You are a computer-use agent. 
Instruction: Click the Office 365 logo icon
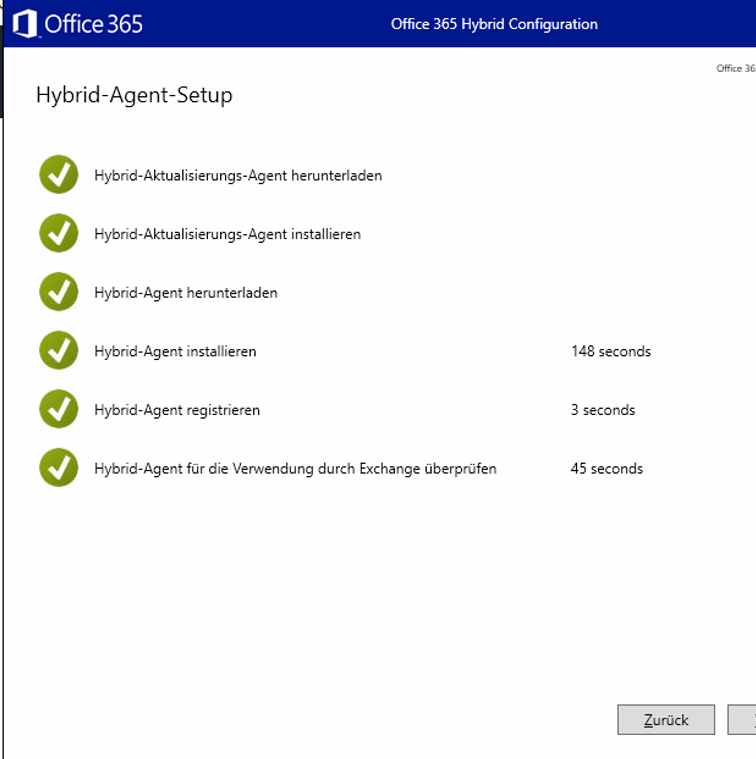tap(25, 24)
